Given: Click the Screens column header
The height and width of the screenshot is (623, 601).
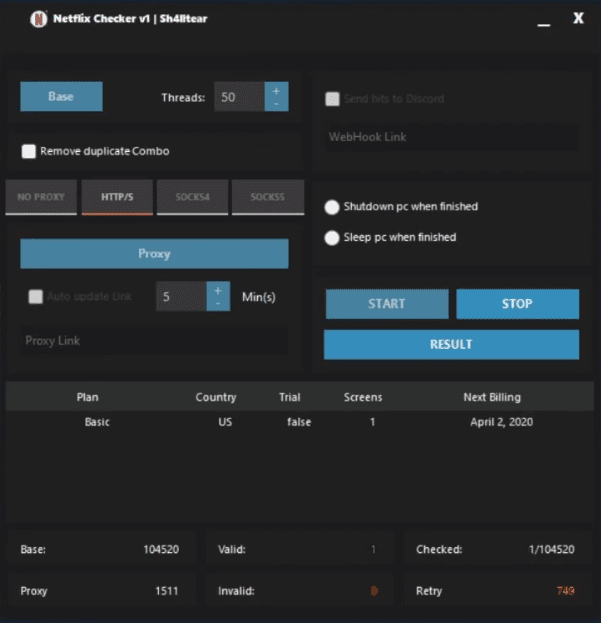Looking at the screenshot, I should coord(363,397).
